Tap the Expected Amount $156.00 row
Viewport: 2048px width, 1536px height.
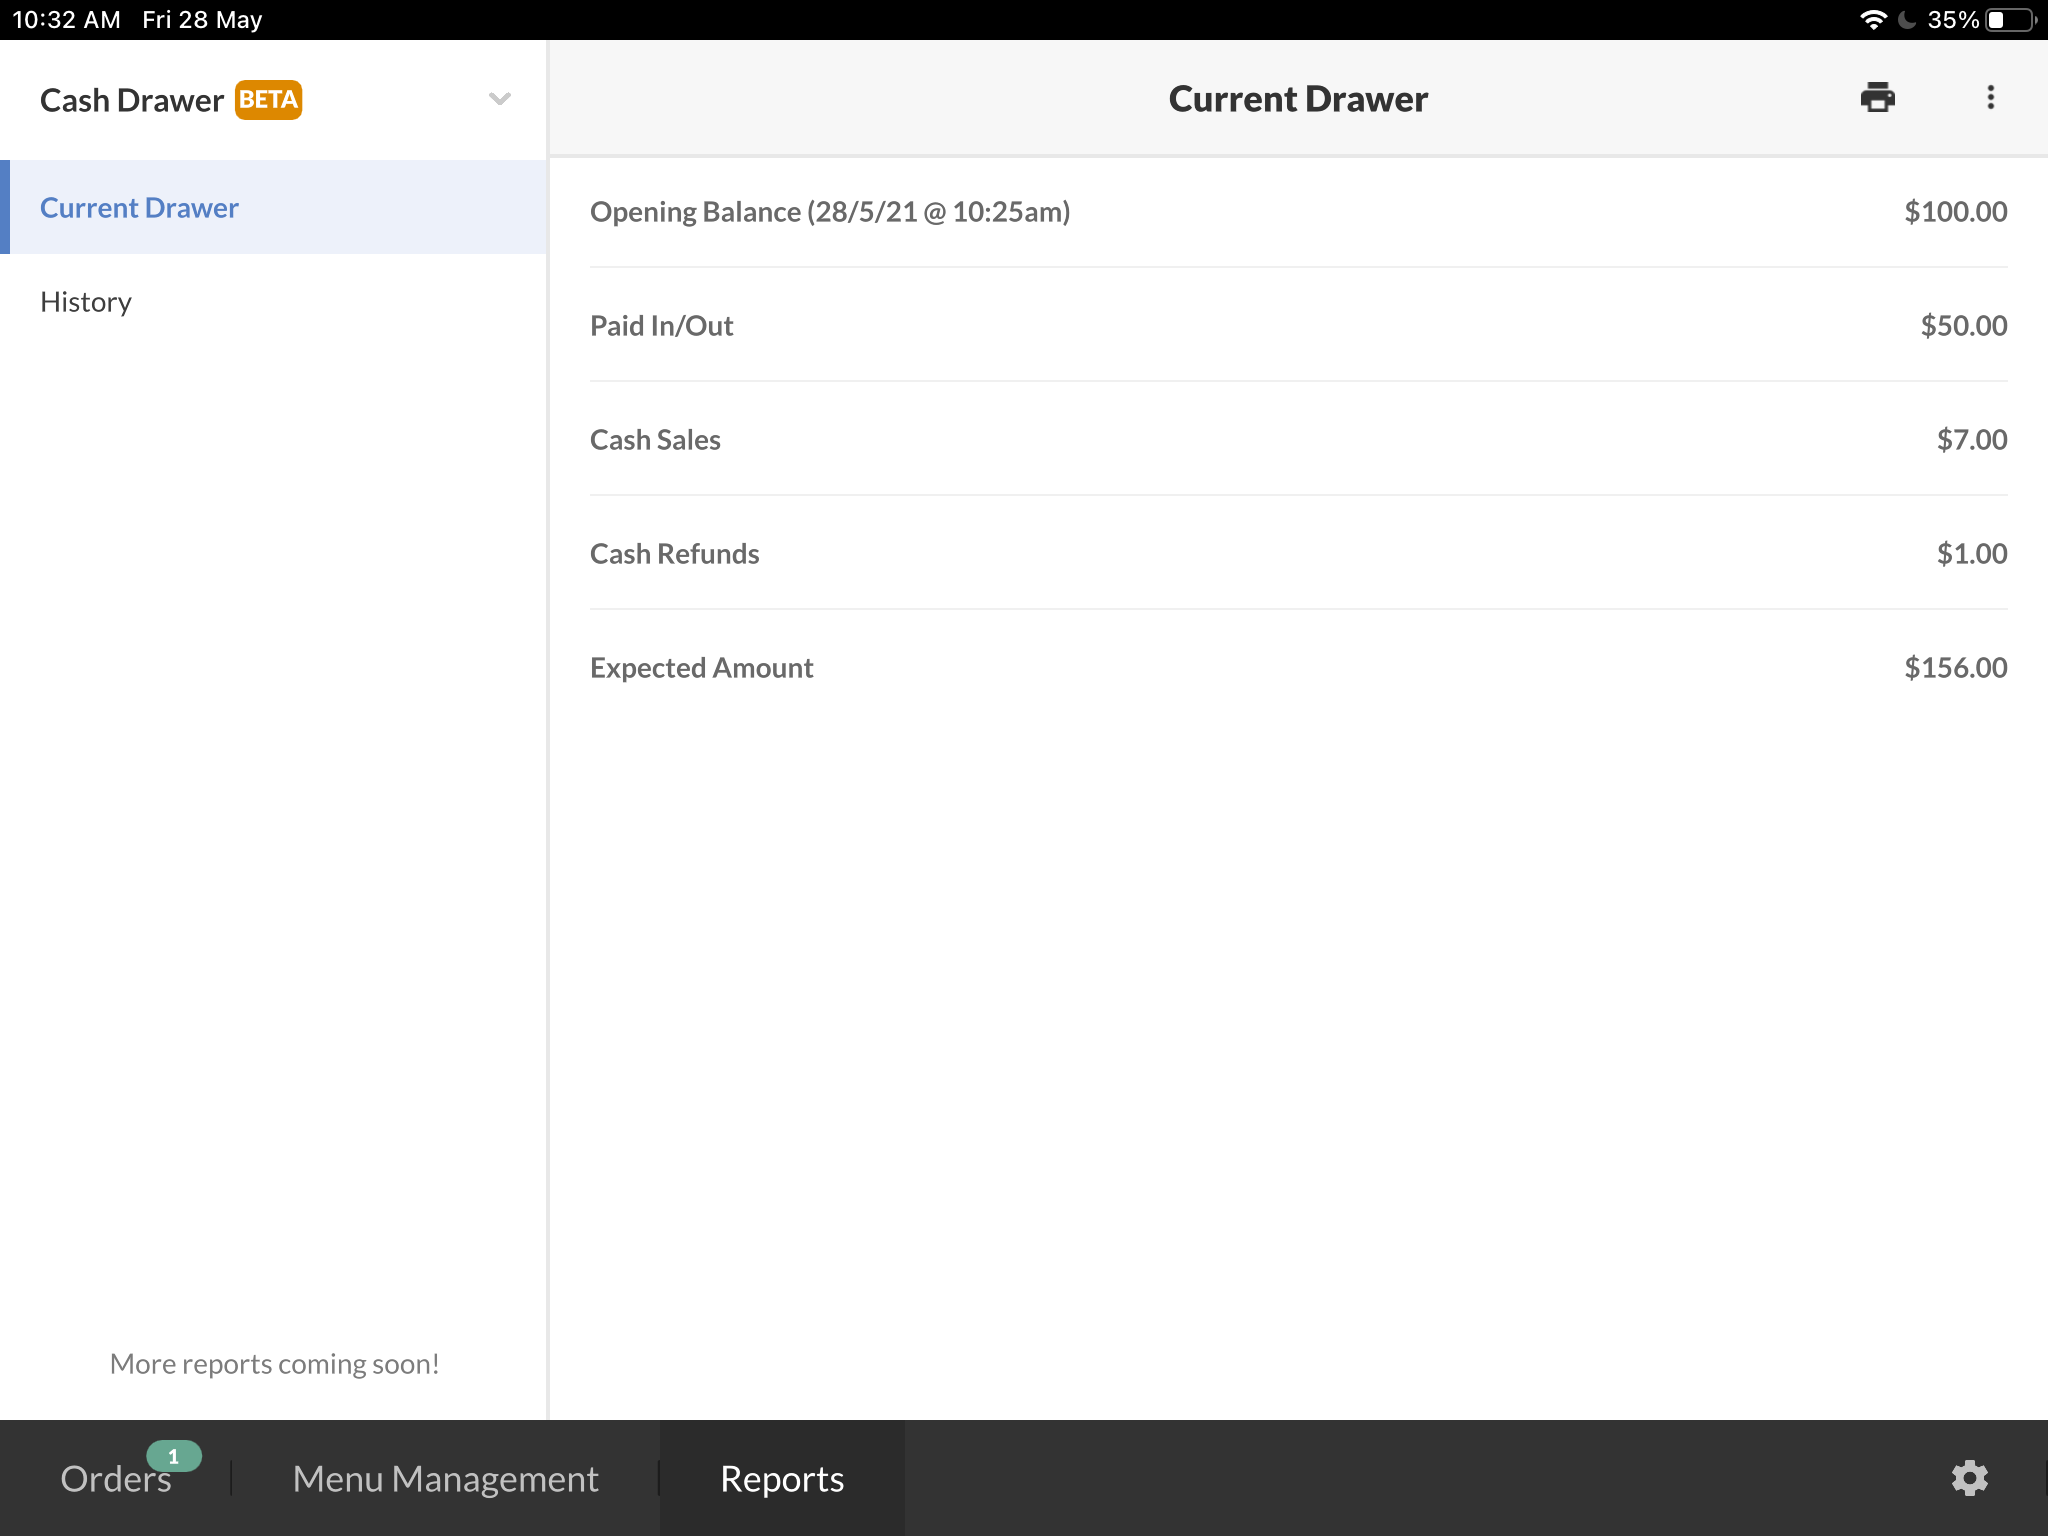tap(1297, 668)
